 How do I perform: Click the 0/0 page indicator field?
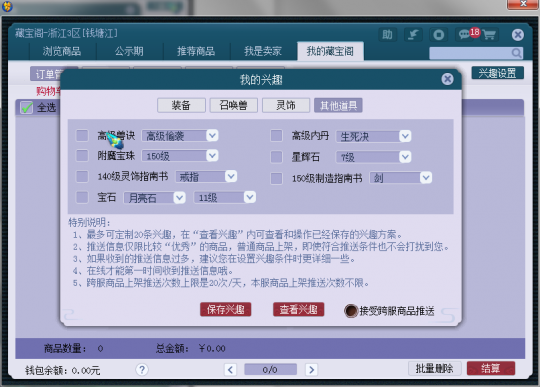pyautogui.click(x=270, y=370)
